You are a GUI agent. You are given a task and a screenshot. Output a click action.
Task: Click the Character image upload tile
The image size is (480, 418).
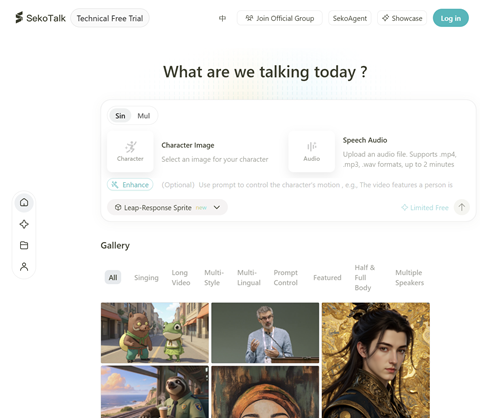click(130, 152)
